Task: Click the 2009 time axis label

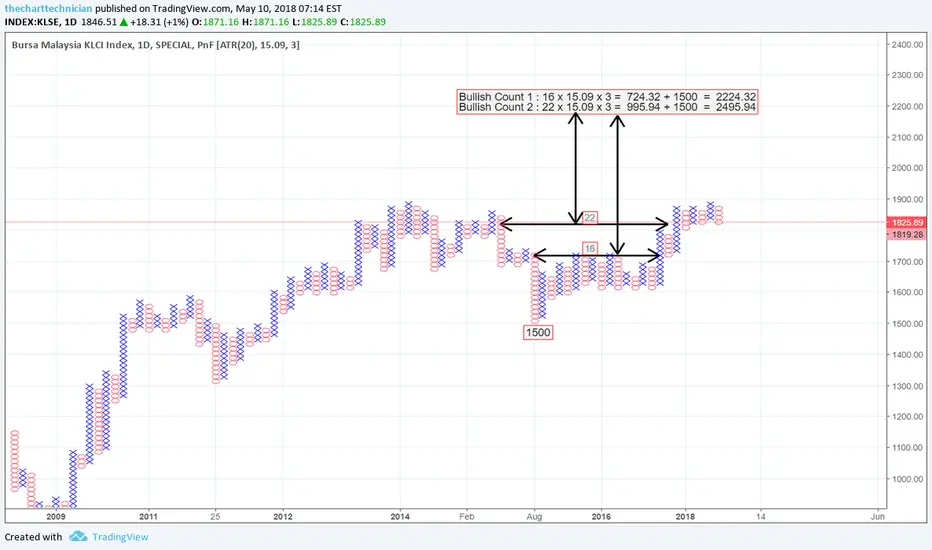Action: (x=56, y=517)
